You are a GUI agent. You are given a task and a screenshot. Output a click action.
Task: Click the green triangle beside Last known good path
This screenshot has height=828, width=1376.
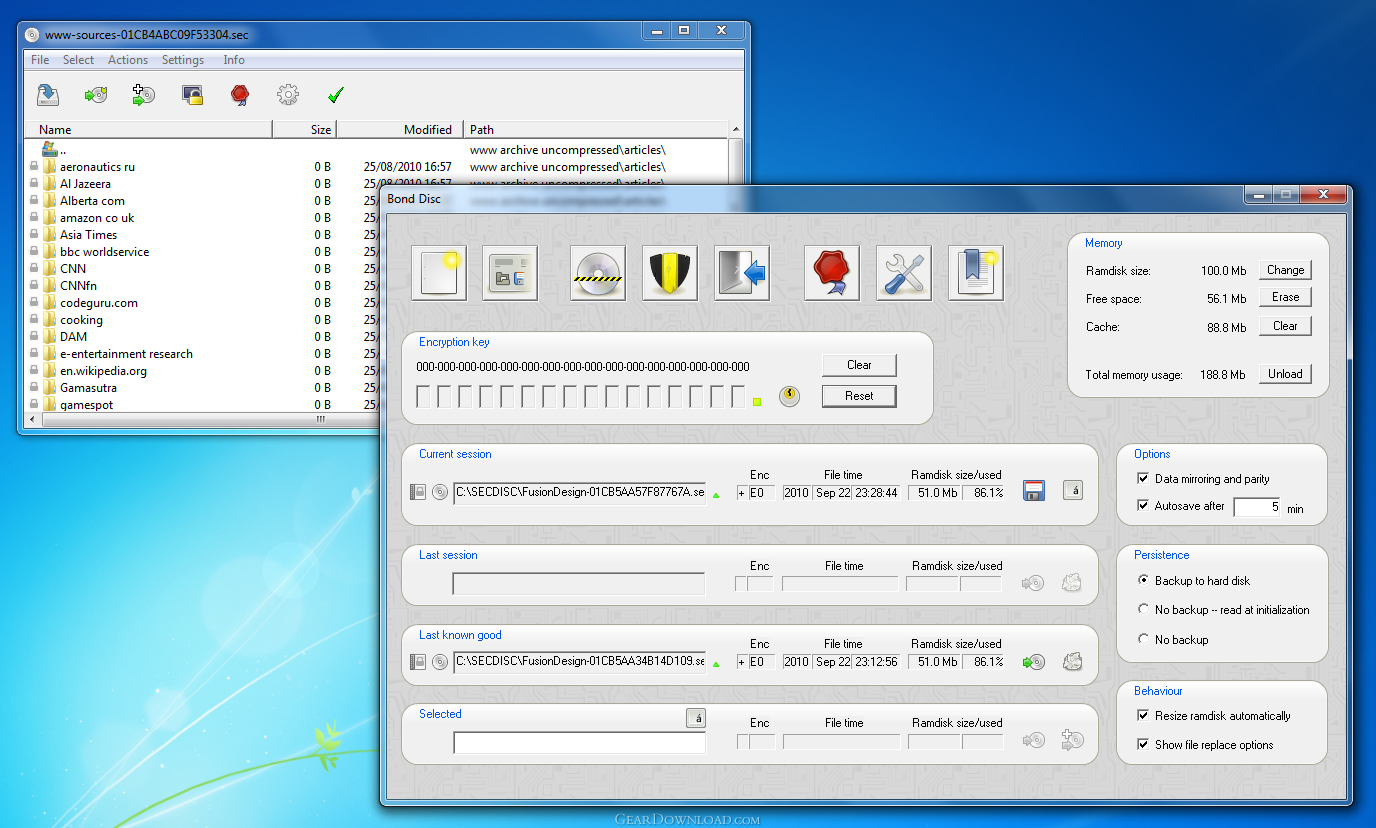[716, 664]
